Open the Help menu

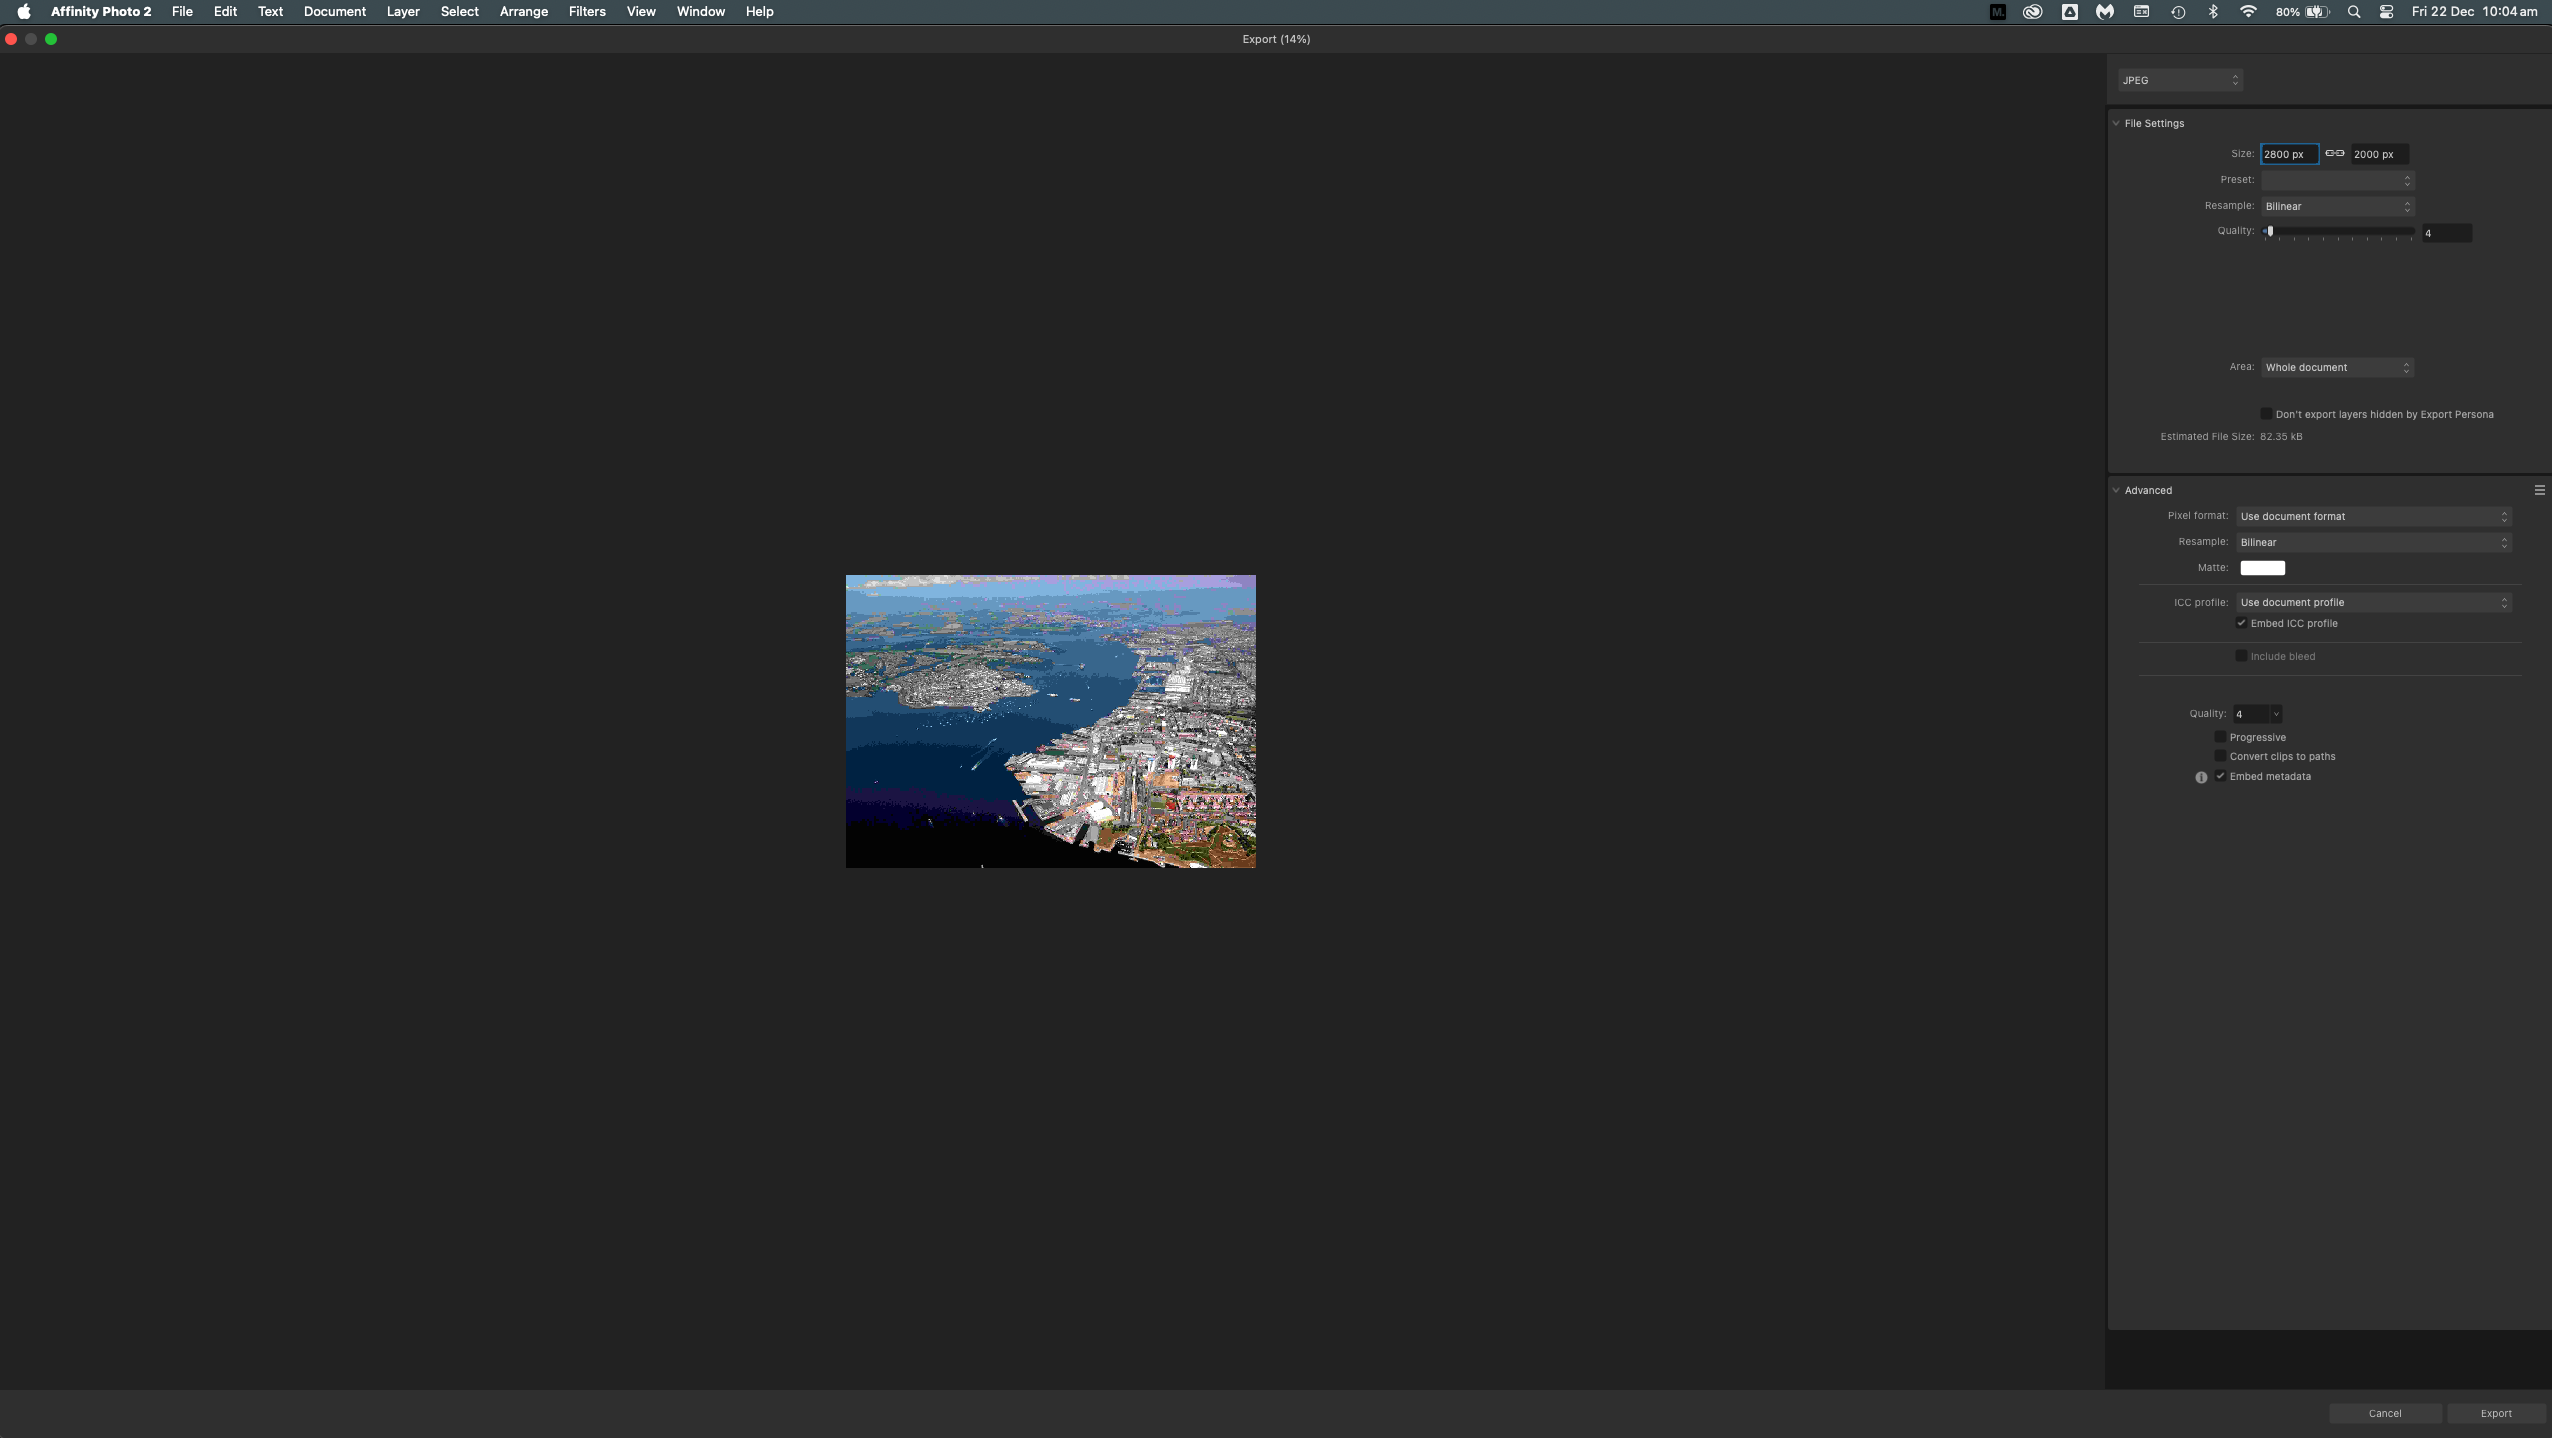(x=759, y=12)
